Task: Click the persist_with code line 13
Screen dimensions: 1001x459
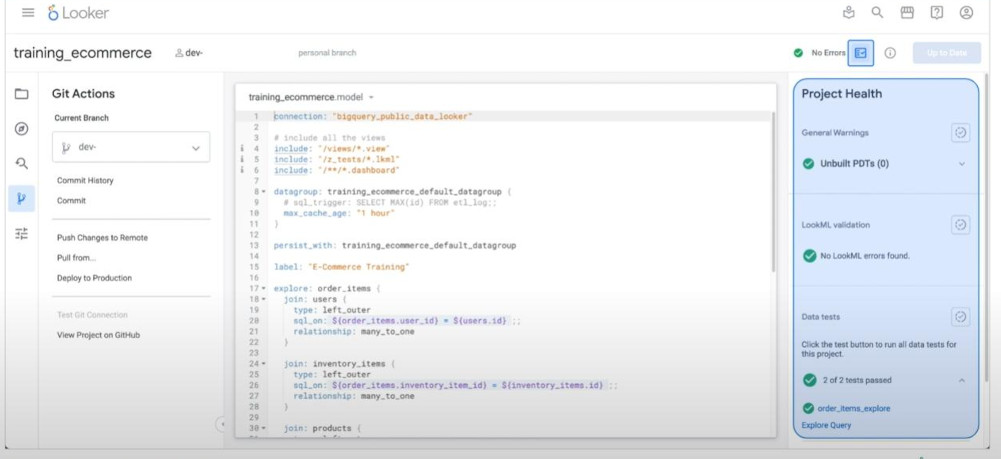Action: [395, 245]
